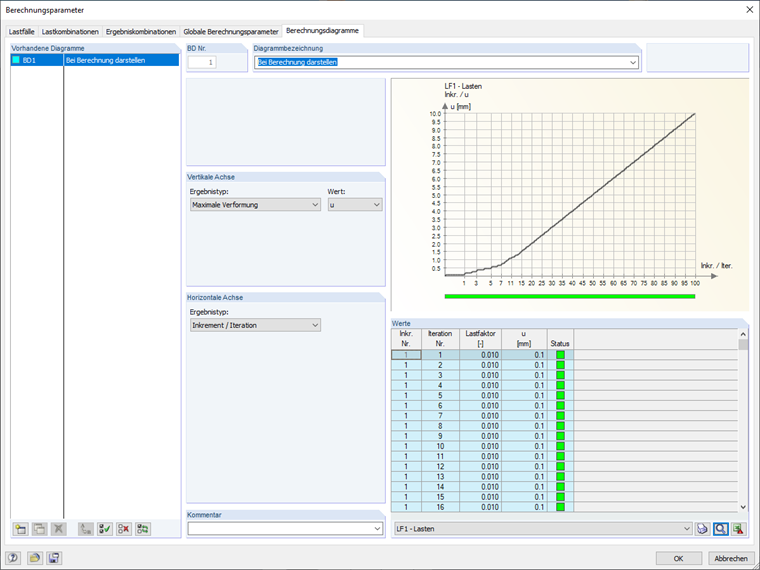Click the values table vertical scrollbar thumb

pyautogui.click(x=743, y=345)
